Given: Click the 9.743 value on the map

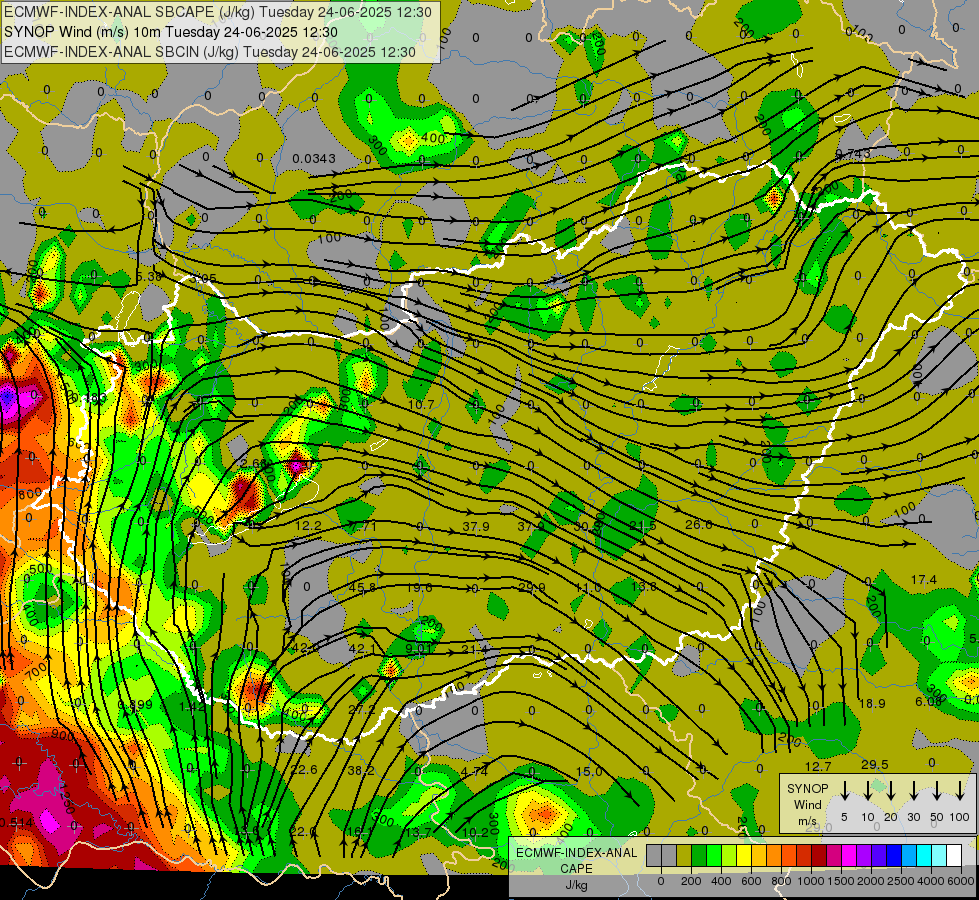Looking at the screenshot, I should tap(852, 154).
